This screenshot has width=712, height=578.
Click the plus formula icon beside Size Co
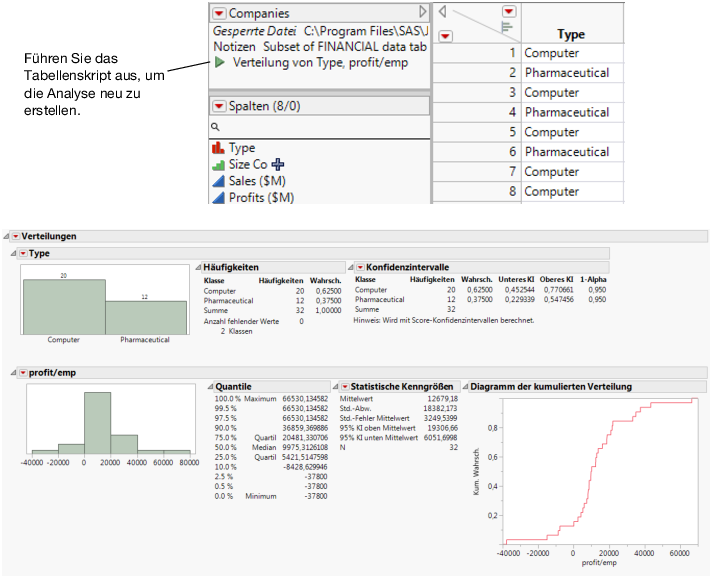tap(277, 164)
